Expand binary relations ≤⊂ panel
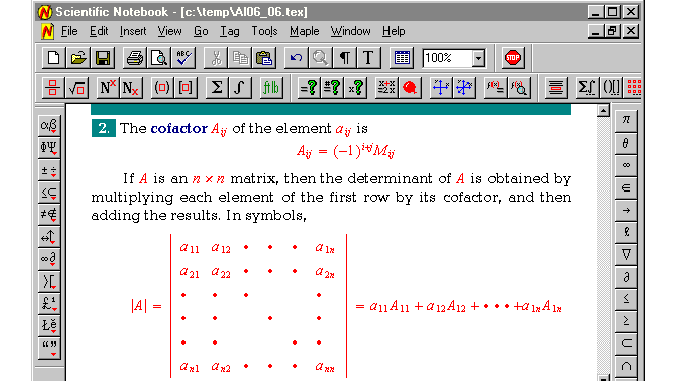Image resolution: width=675 pixels, height=381 pixels. point(49,192)
